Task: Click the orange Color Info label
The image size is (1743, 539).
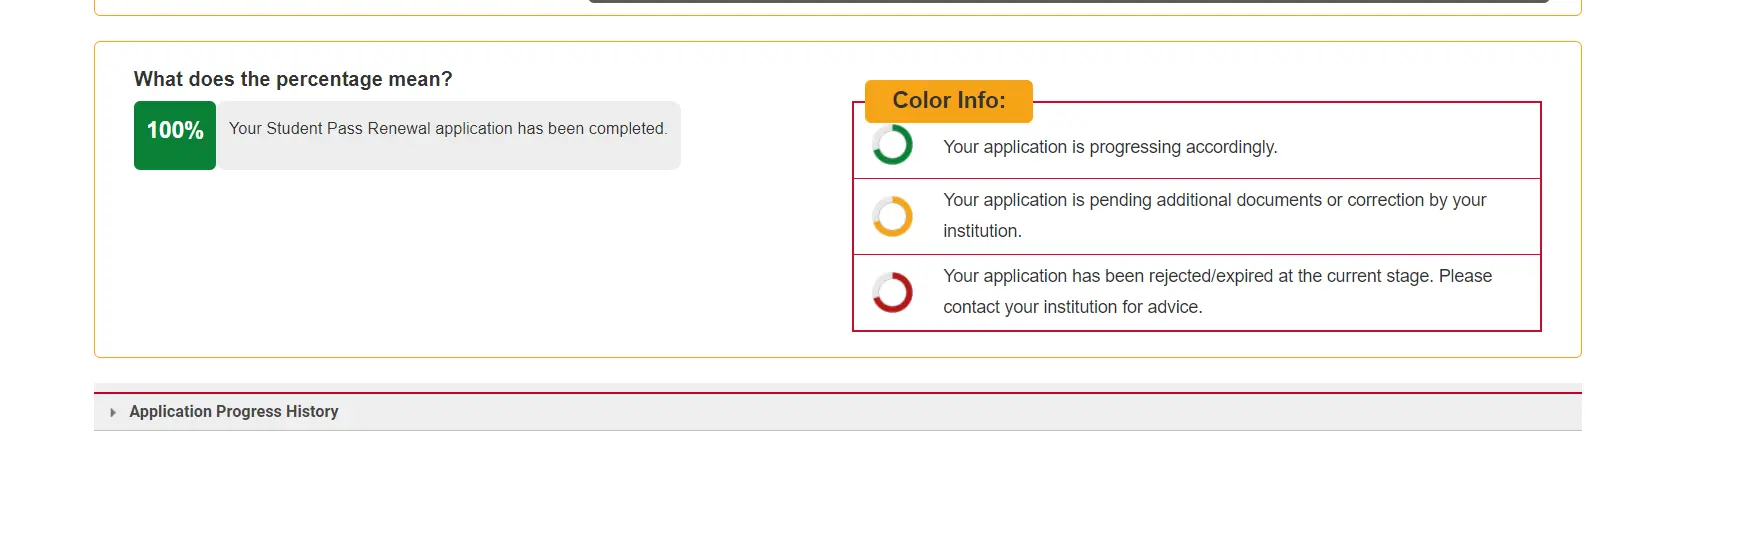Action: pos(948,101)
